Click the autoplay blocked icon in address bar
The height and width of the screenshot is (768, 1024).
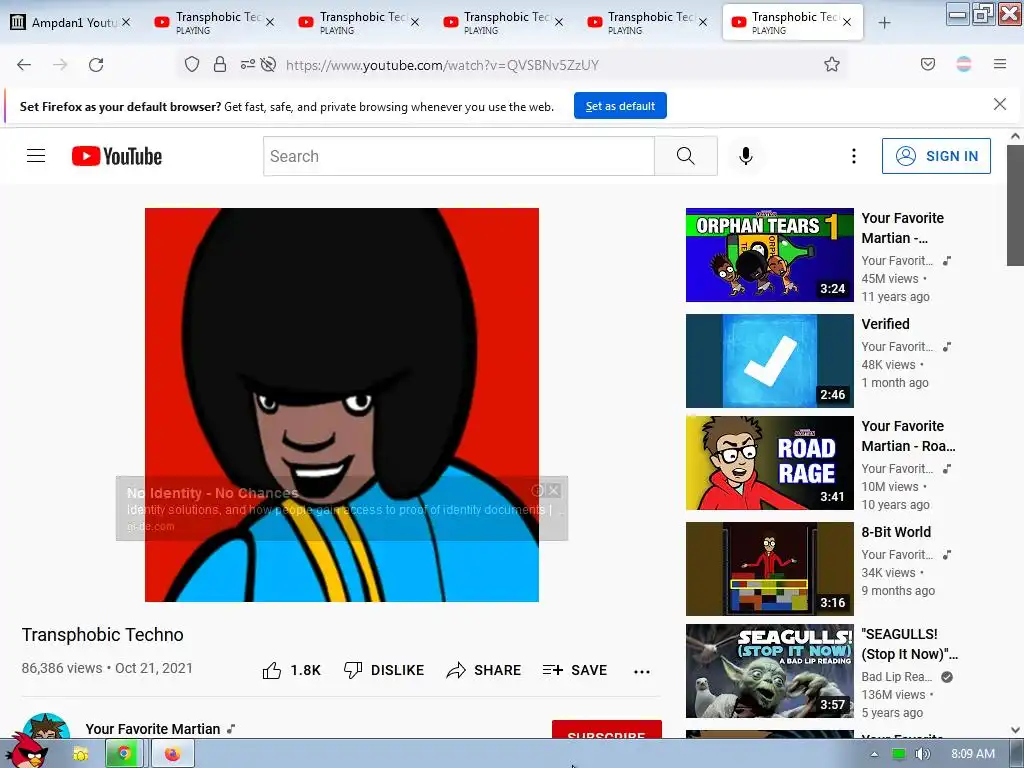[x=268, y=64]
